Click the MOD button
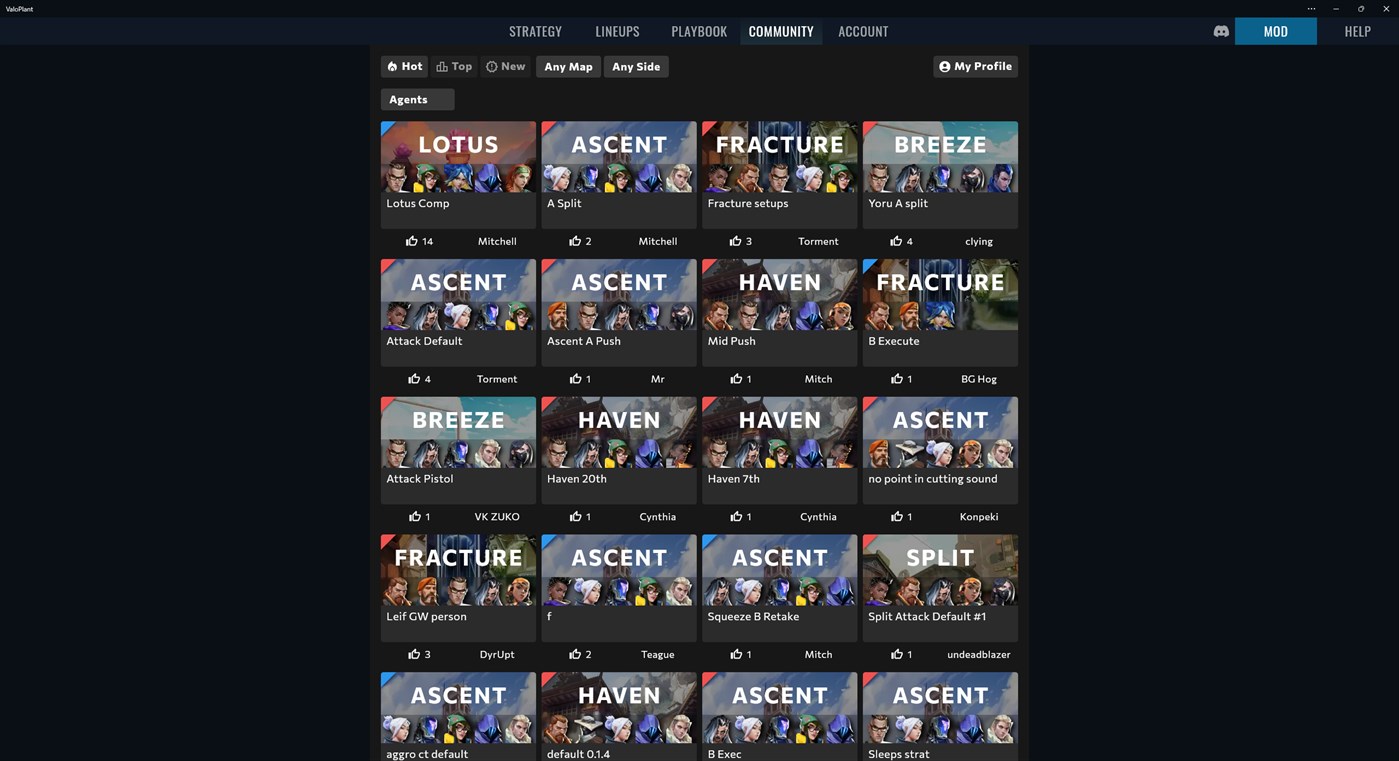The height and width of the screenshot is (761, 1399). [1275, 31]
